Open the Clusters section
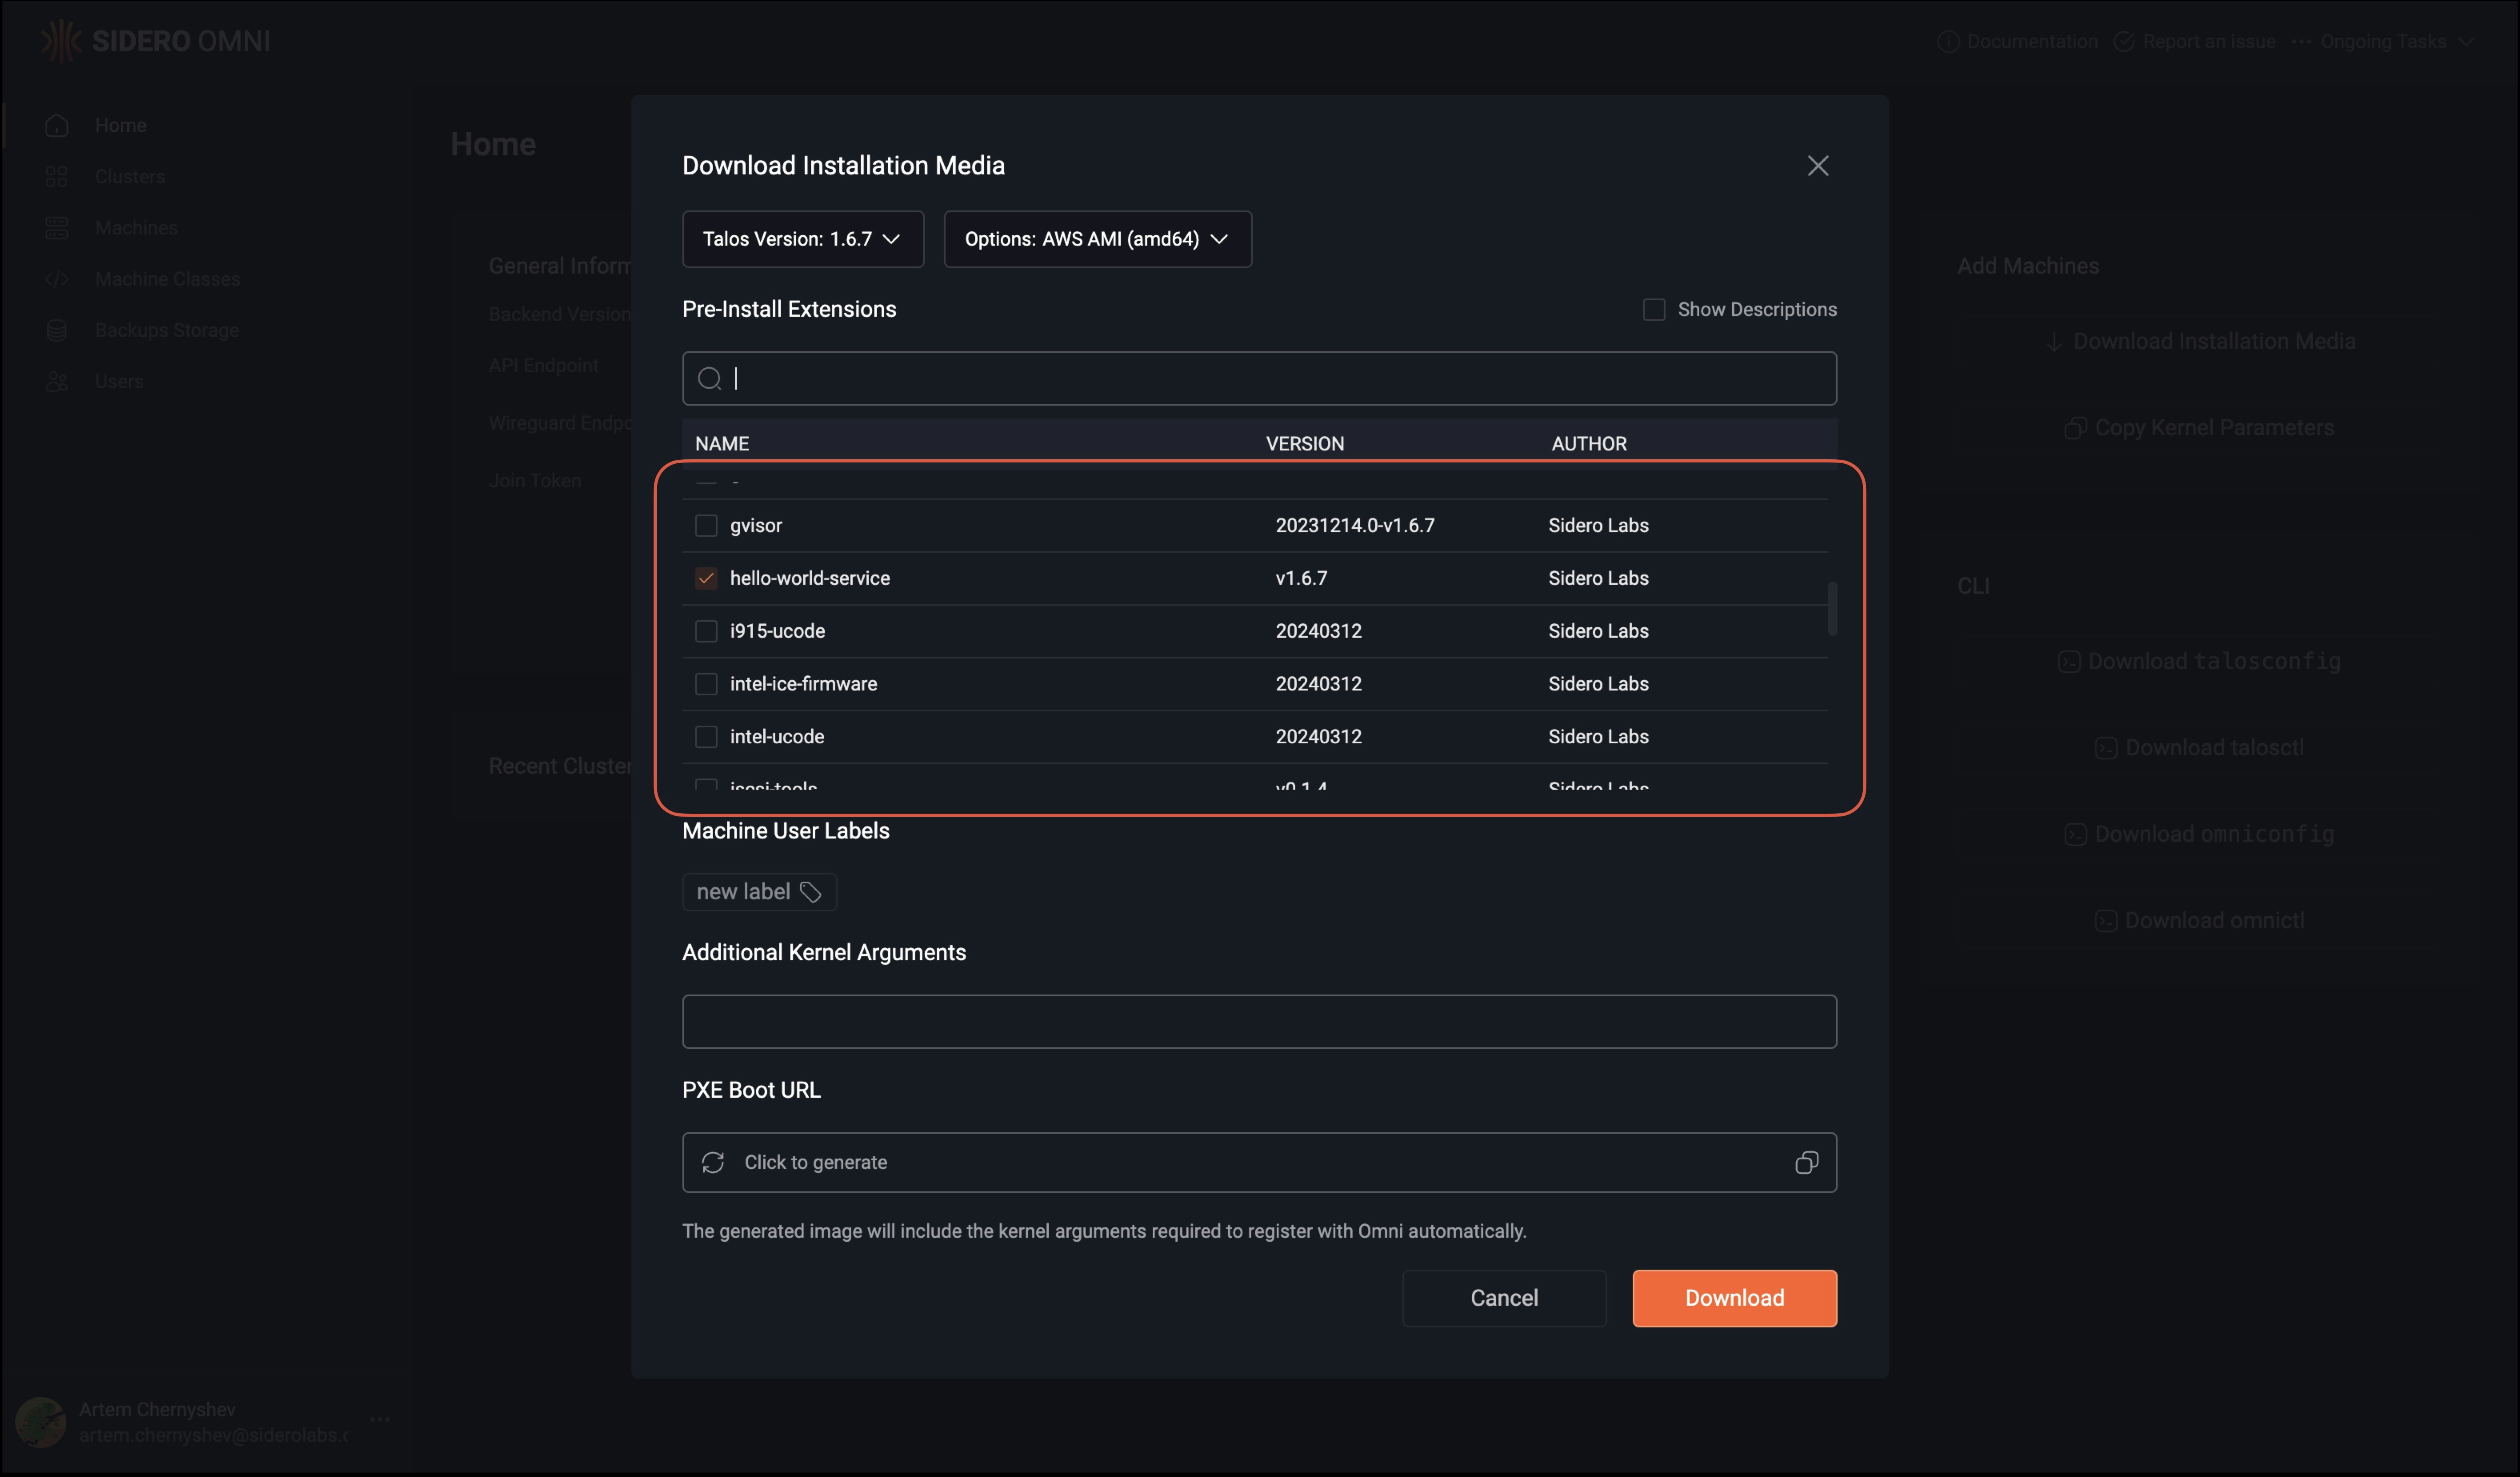This screenshot has height=1477, width=2520. 130,176
